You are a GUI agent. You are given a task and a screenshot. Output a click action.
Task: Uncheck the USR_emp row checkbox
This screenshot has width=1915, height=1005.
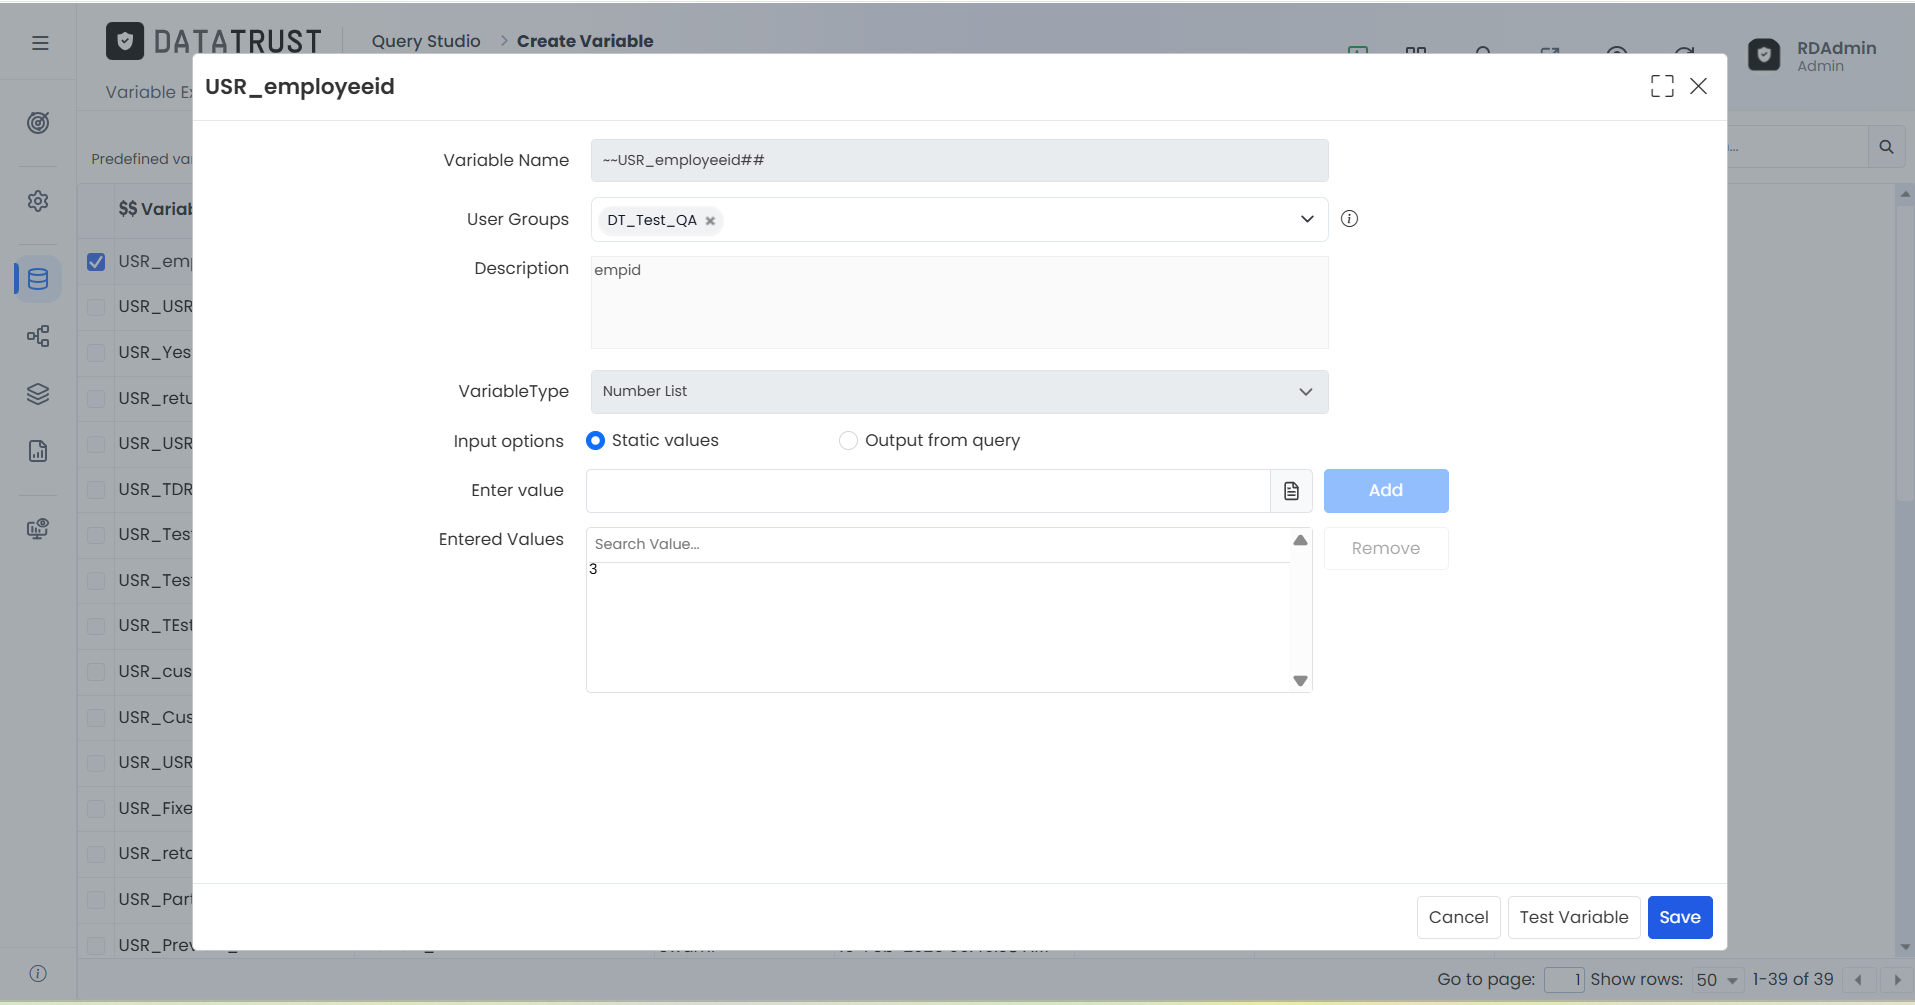96,262
